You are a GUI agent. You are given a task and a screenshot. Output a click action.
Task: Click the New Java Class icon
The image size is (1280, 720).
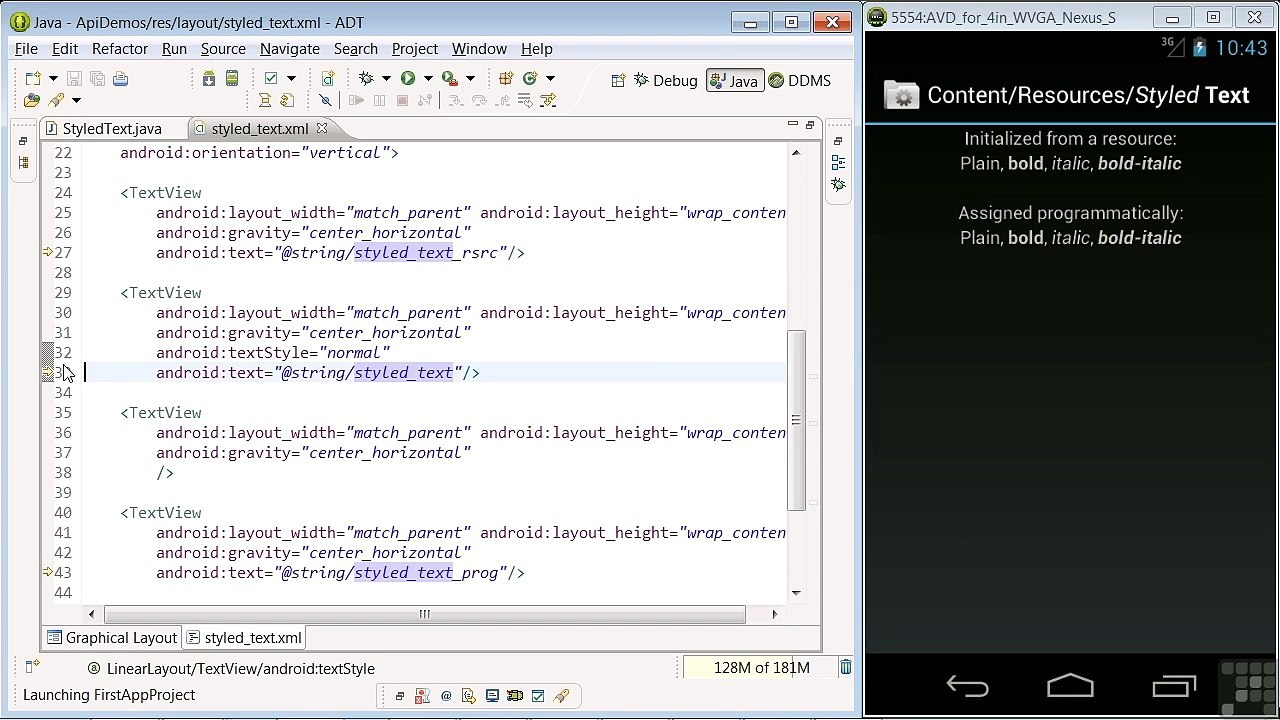pyautogui.click(x=530, y=78)
